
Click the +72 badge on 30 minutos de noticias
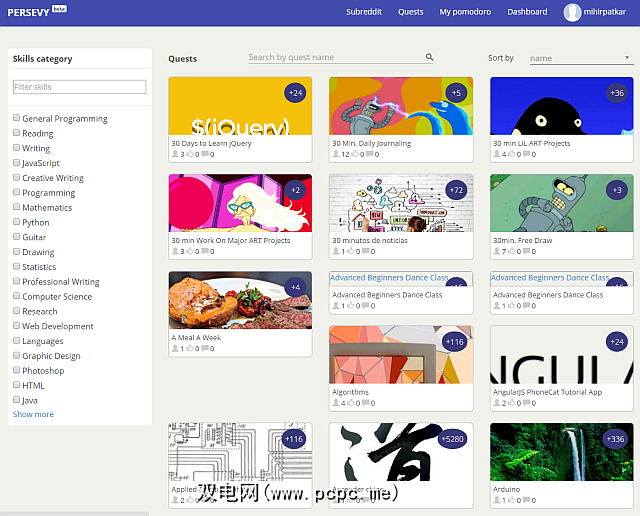pyautogui.click(x=456, y=190)
